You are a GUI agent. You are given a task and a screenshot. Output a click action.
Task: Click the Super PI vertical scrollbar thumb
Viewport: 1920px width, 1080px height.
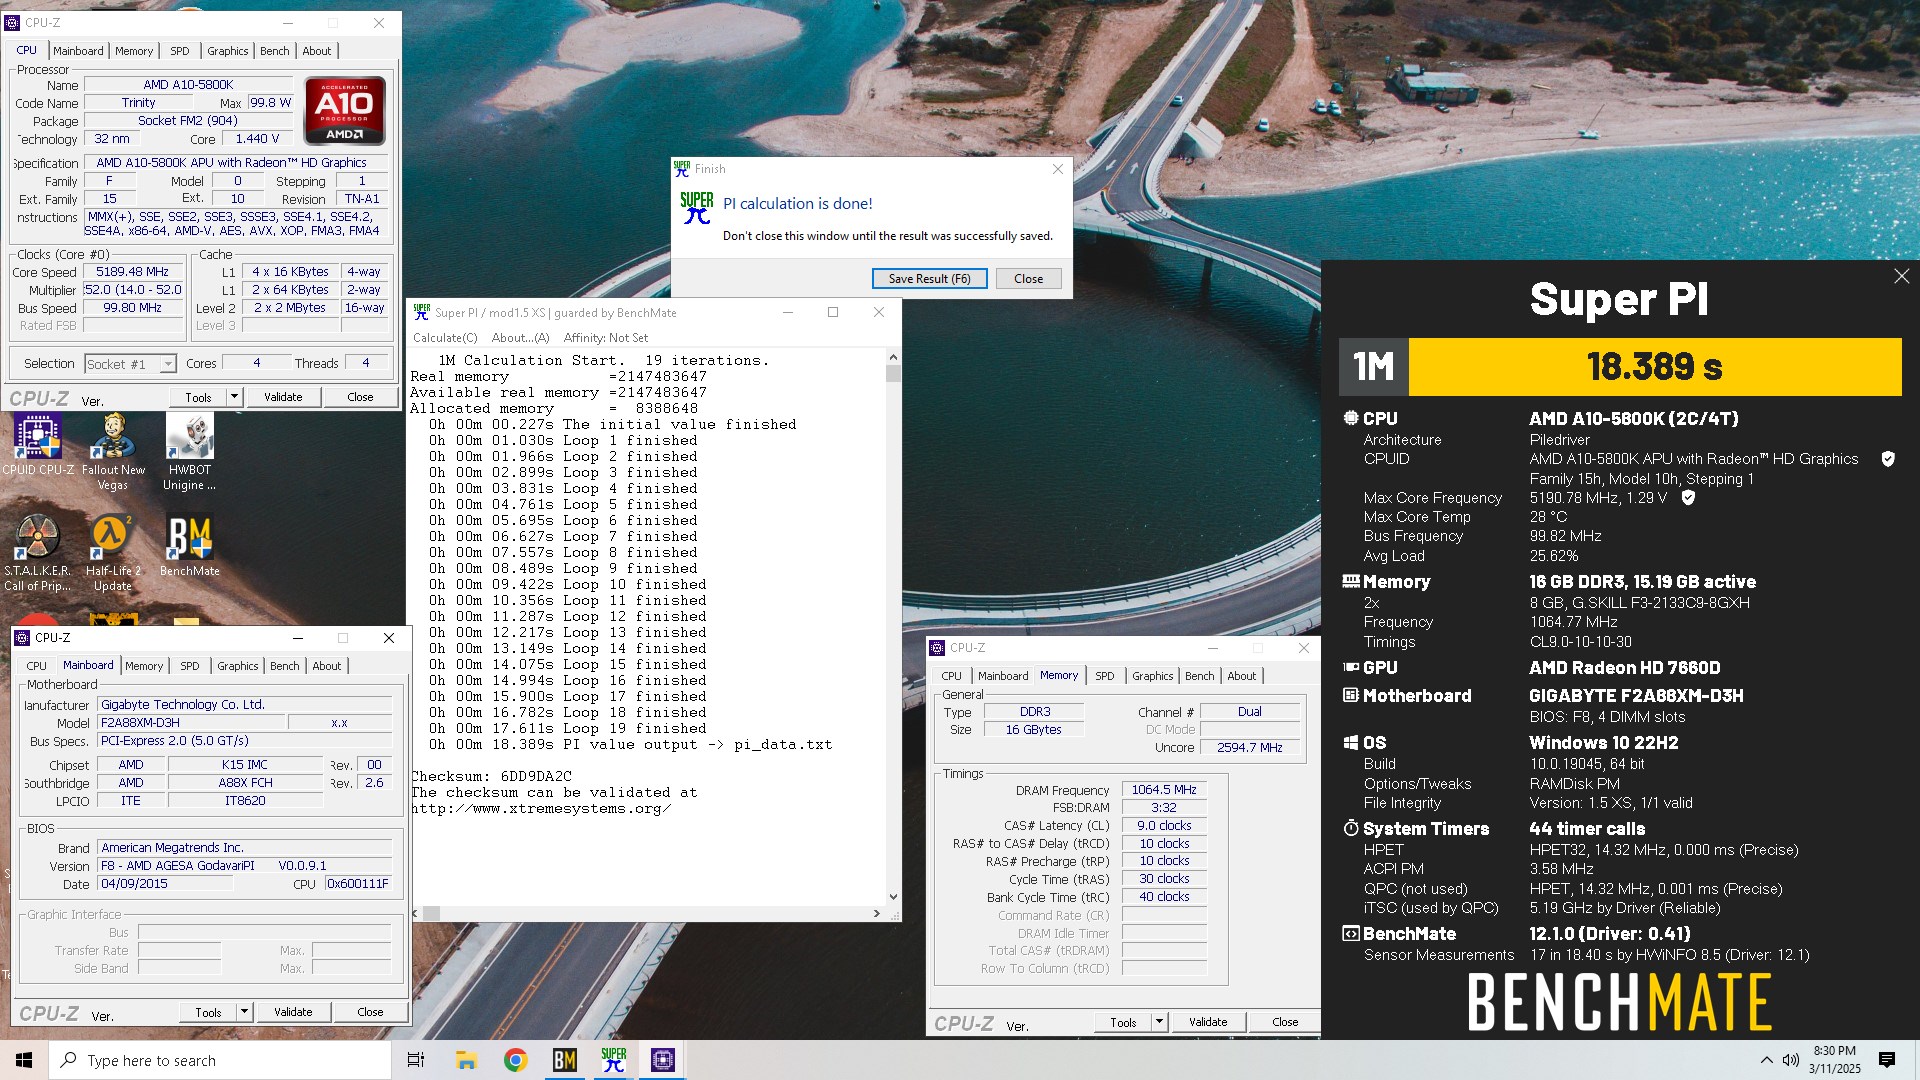pyautogui.click(x=892, y=374)
